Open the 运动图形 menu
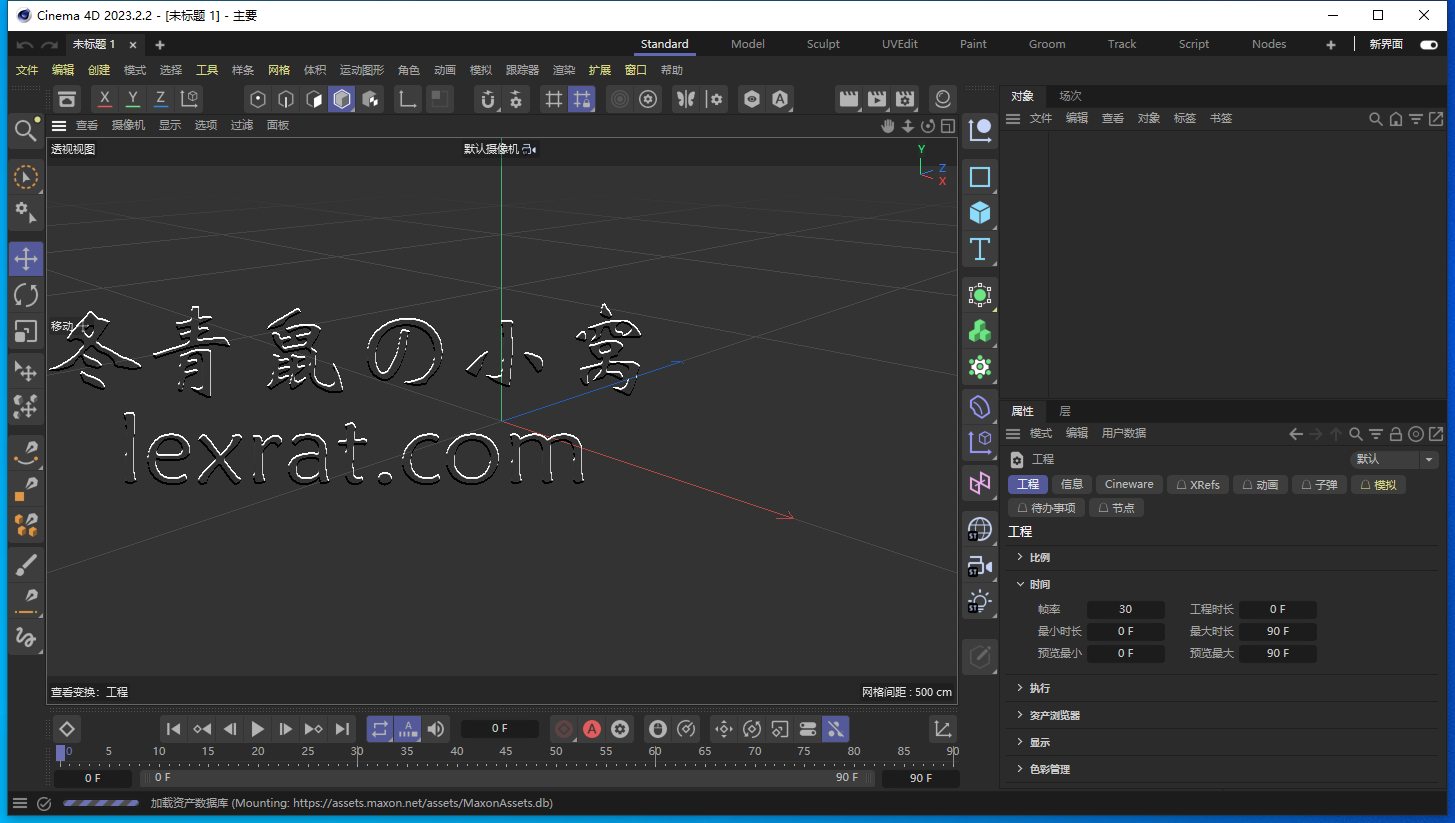The width and height of the screenshot is (1455, 823). coord(362,70)
